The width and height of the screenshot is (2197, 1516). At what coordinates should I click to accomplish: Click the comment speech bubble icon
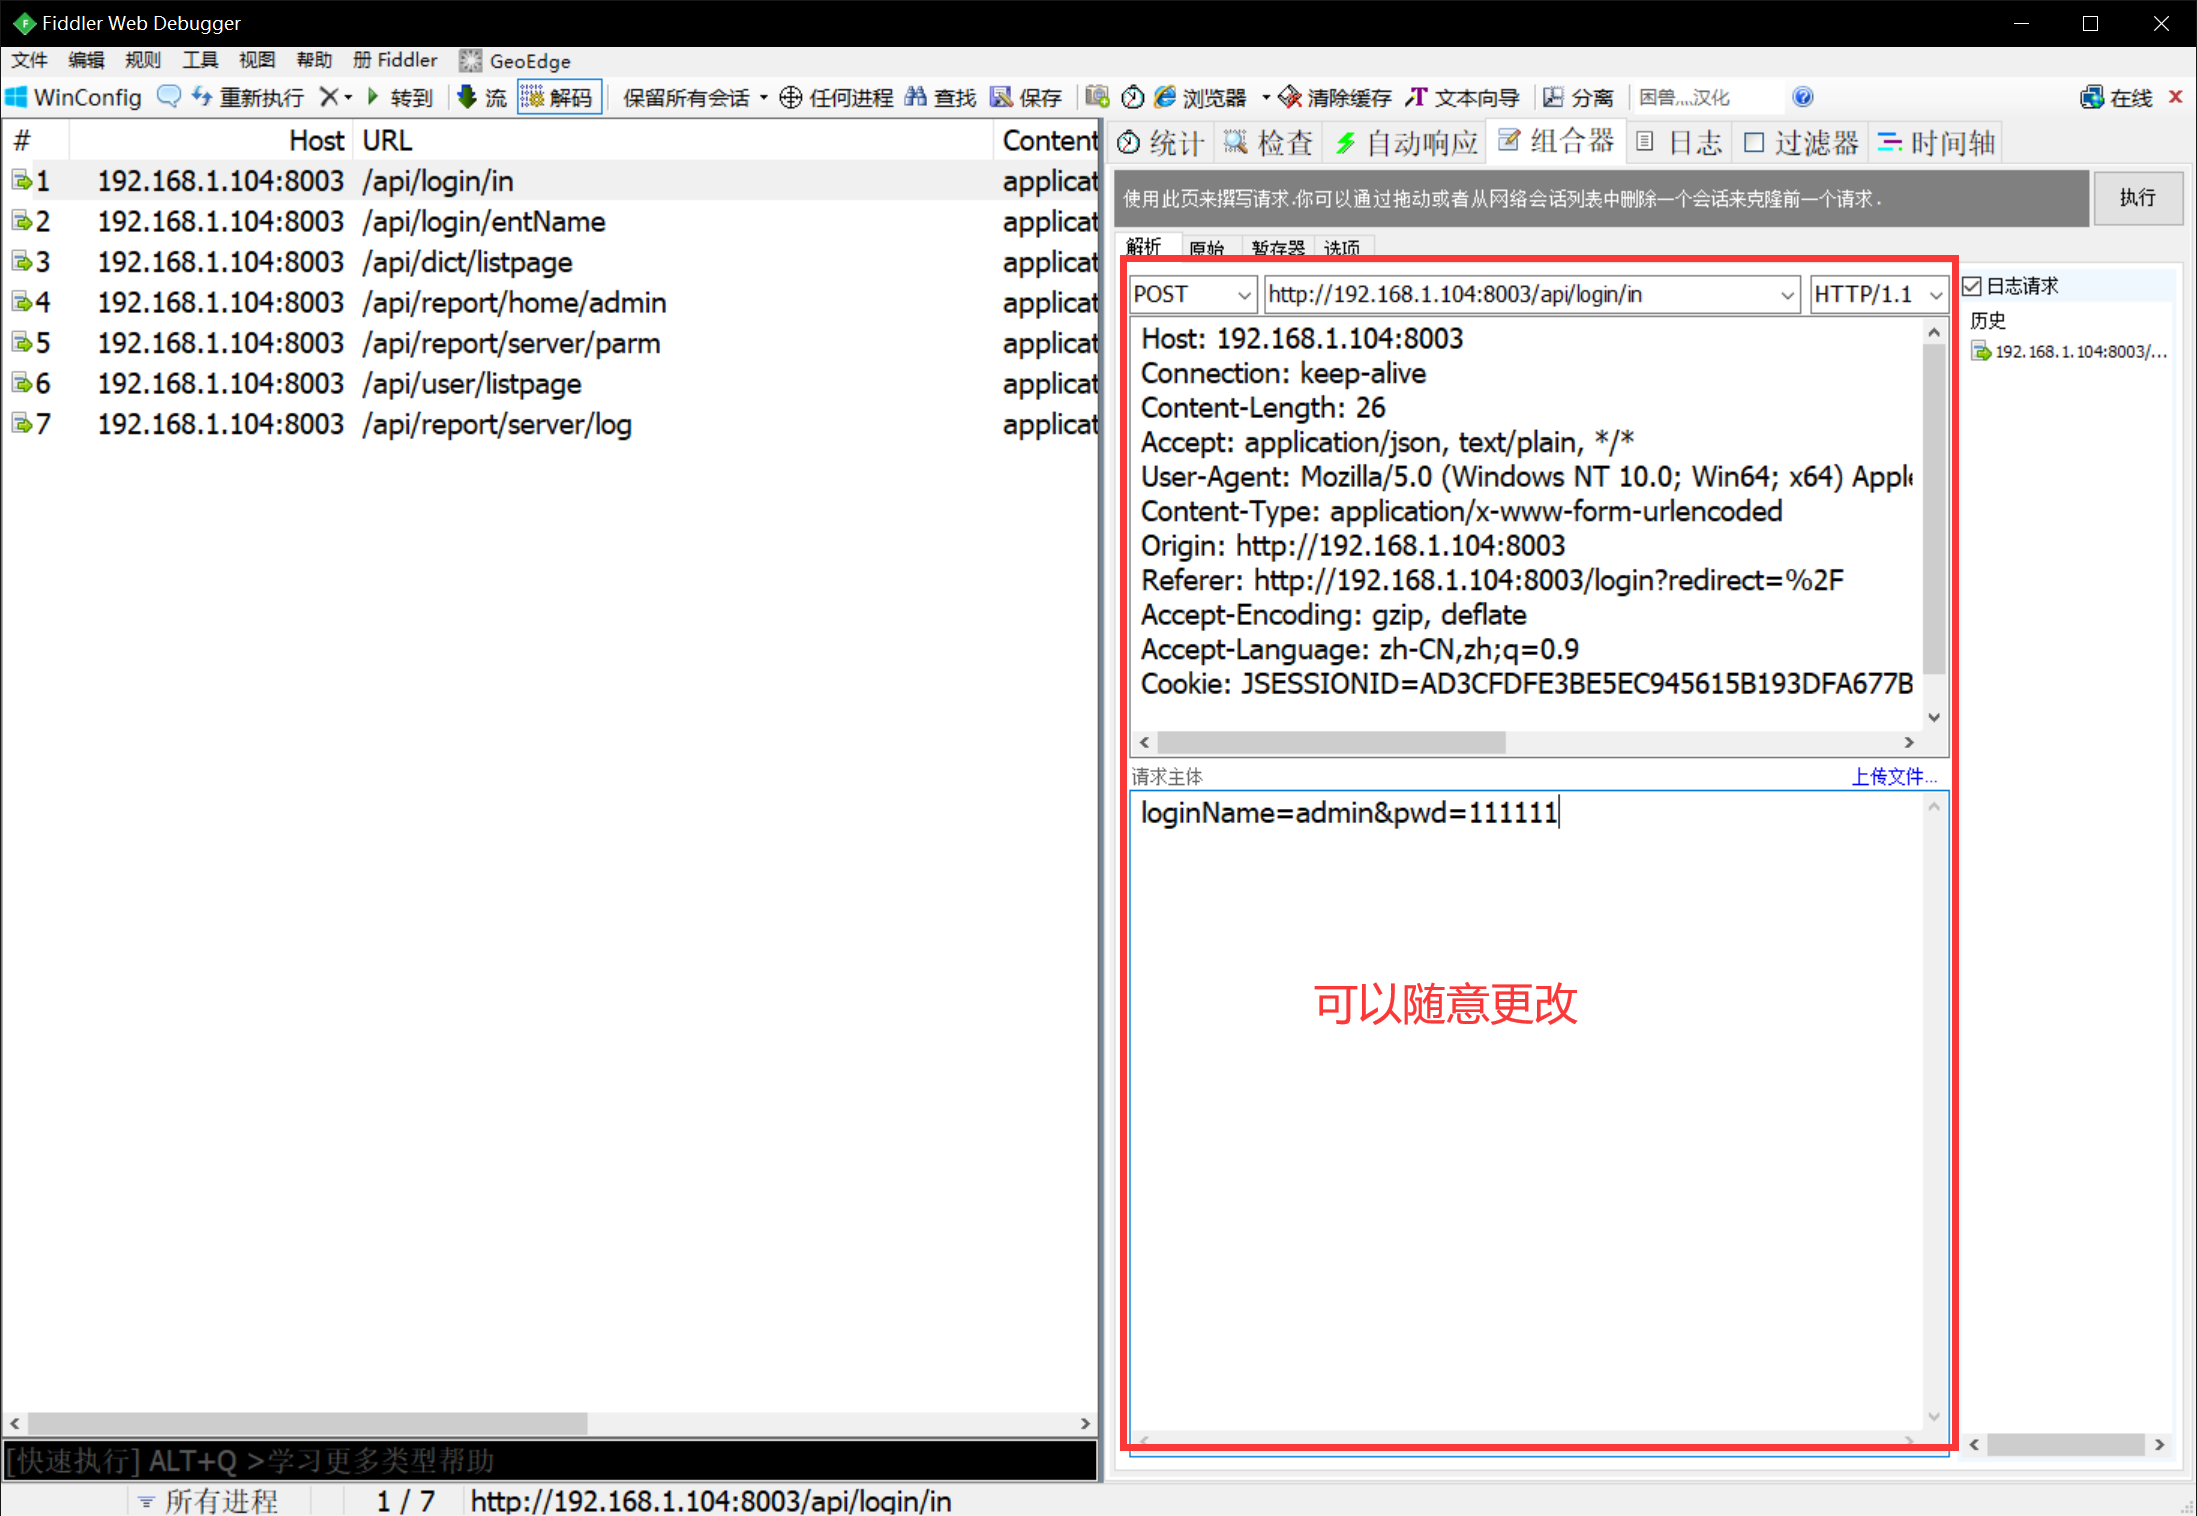click(x=169, y=97)
